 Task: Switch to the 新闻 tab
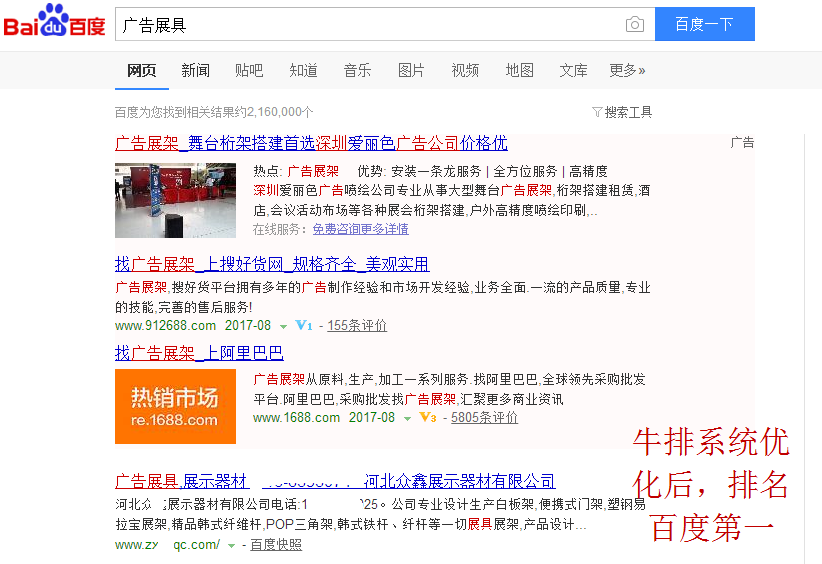coord(196,70)
